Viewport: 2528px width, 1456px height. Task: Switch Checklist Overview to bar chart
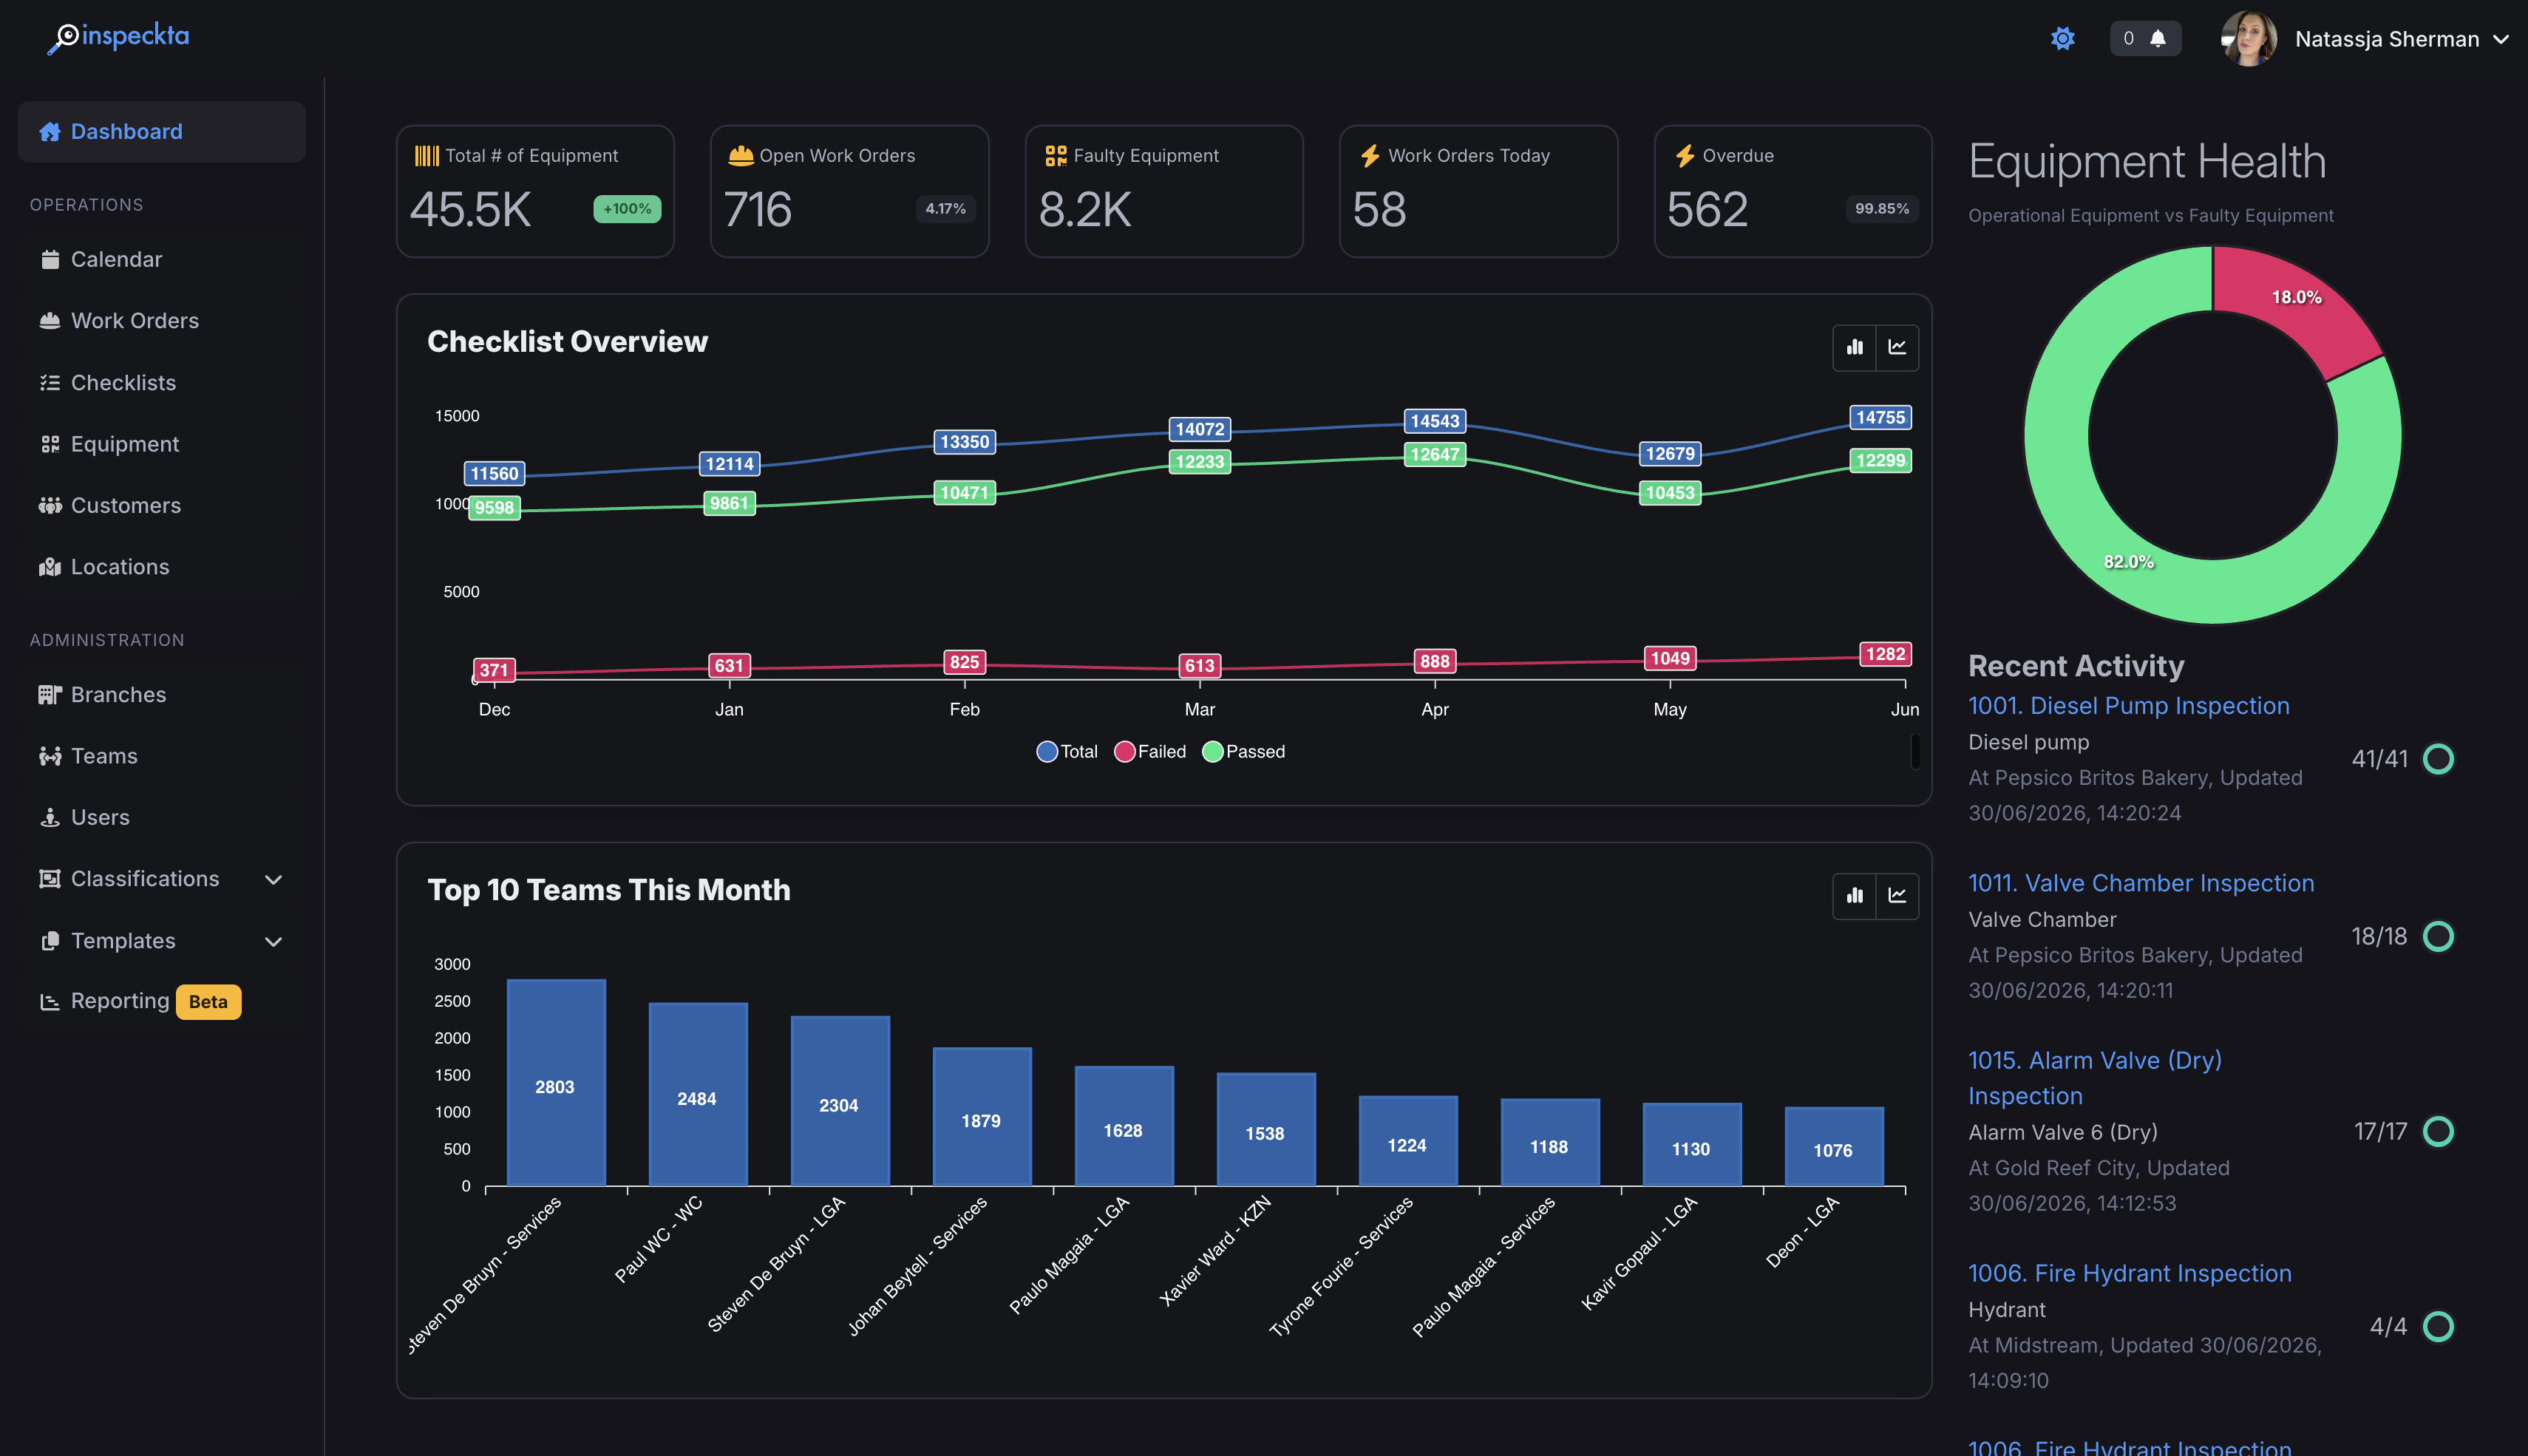click(1854, 348)
